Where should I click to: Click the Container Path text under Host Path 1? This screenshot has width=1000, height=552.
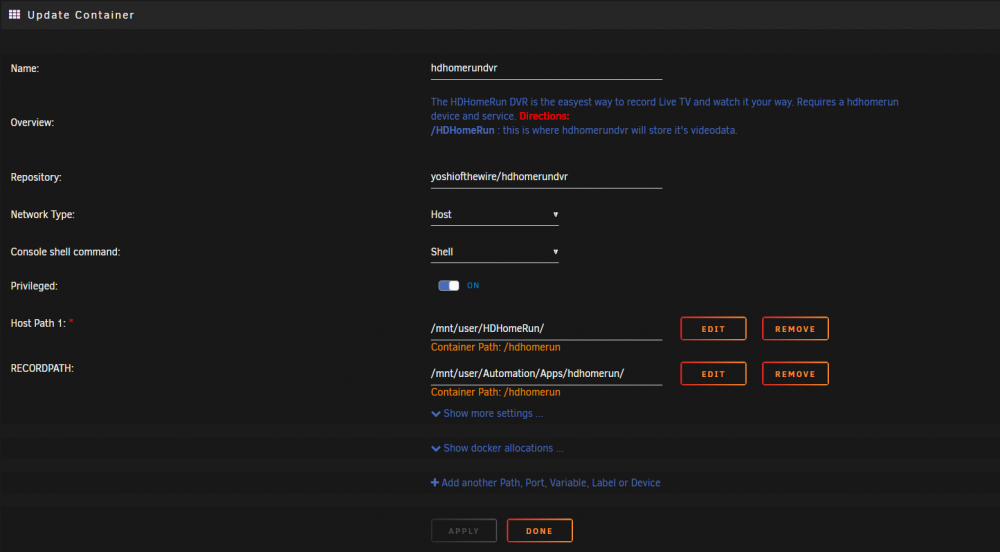496,347
